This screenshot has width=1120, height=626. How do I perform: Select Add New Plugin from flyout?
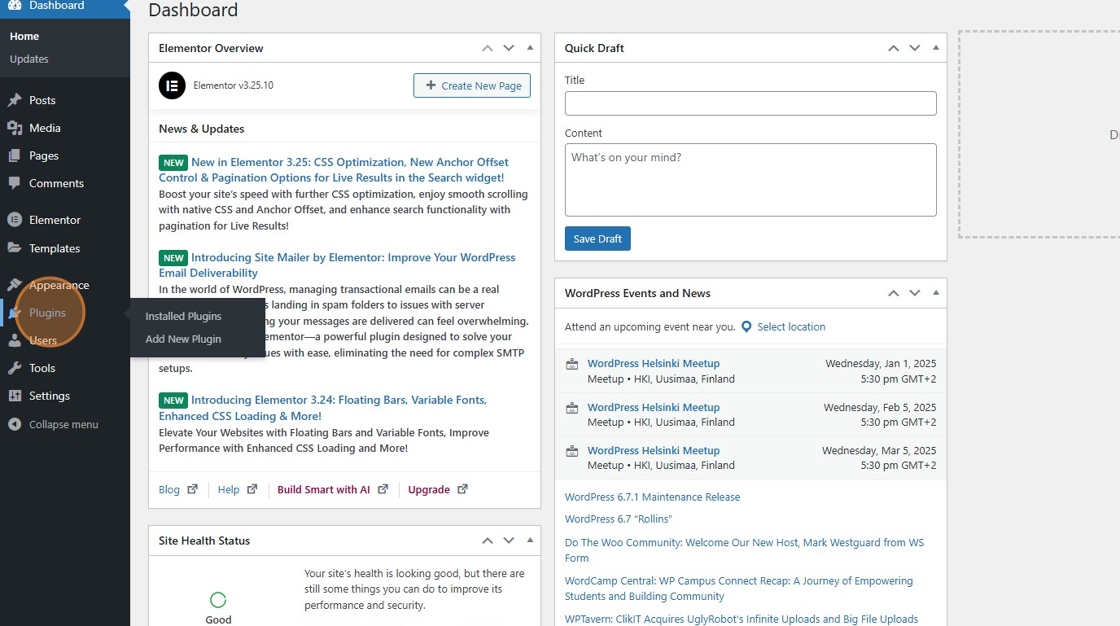(x=184, y=339)
